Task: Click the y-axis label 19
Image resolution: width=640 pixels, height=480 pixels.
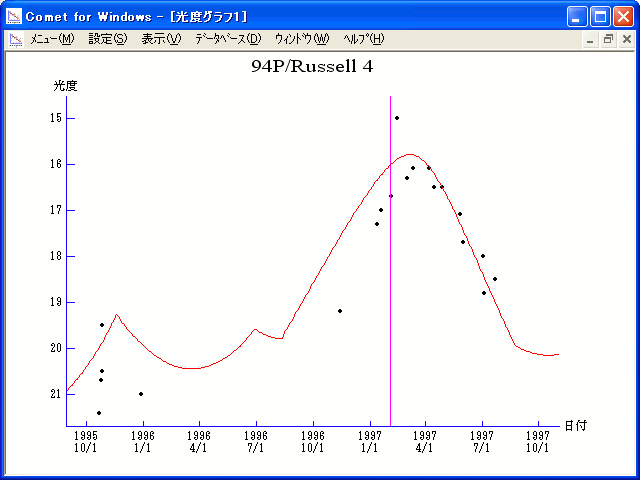Action: (x=56, y=302)
